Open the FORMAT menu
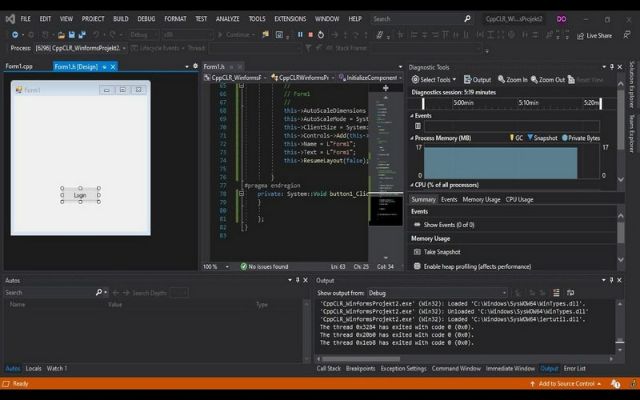 tap(175, 19)
